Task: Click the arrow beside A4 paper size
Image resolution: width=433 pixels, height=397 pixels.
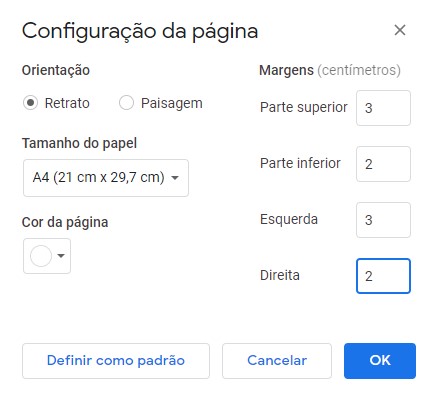Action: (175, 178)
